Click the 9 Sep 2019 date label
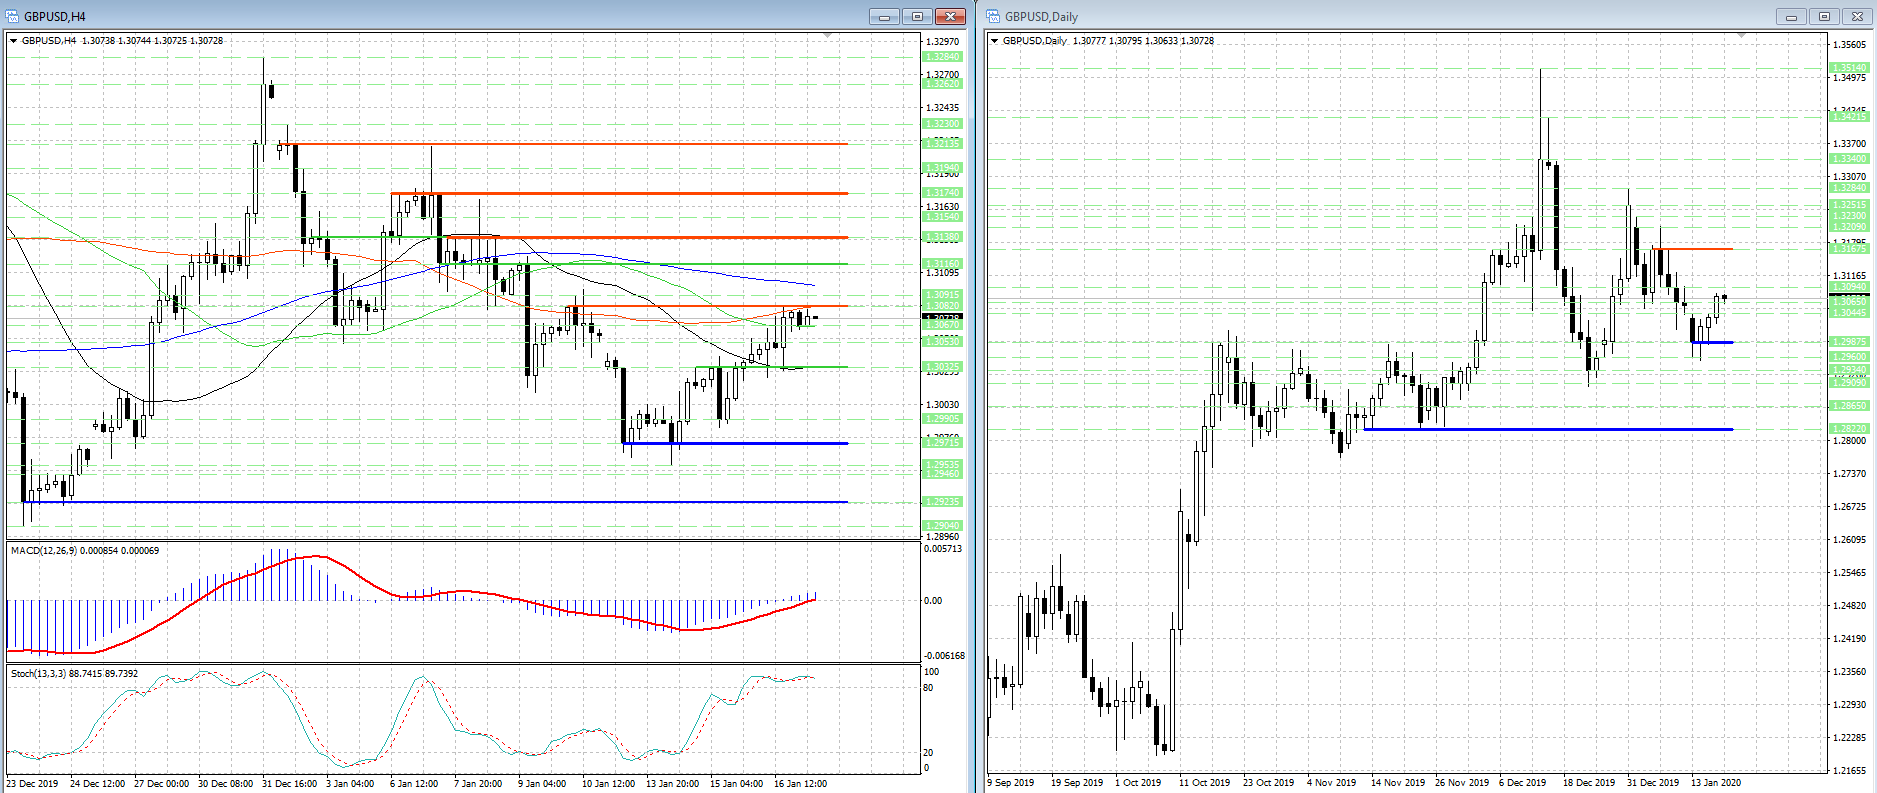 pyautogui.click(x=1011, y=783)
